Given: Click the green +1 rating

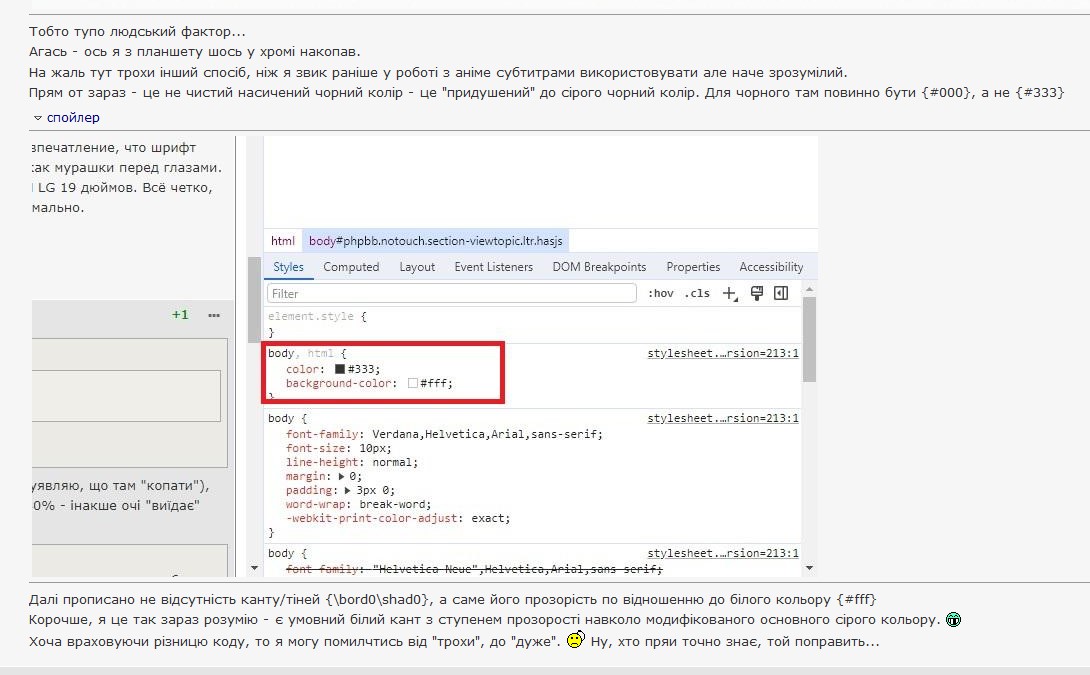Looking at the screenshot, I should tap(180, 315).
